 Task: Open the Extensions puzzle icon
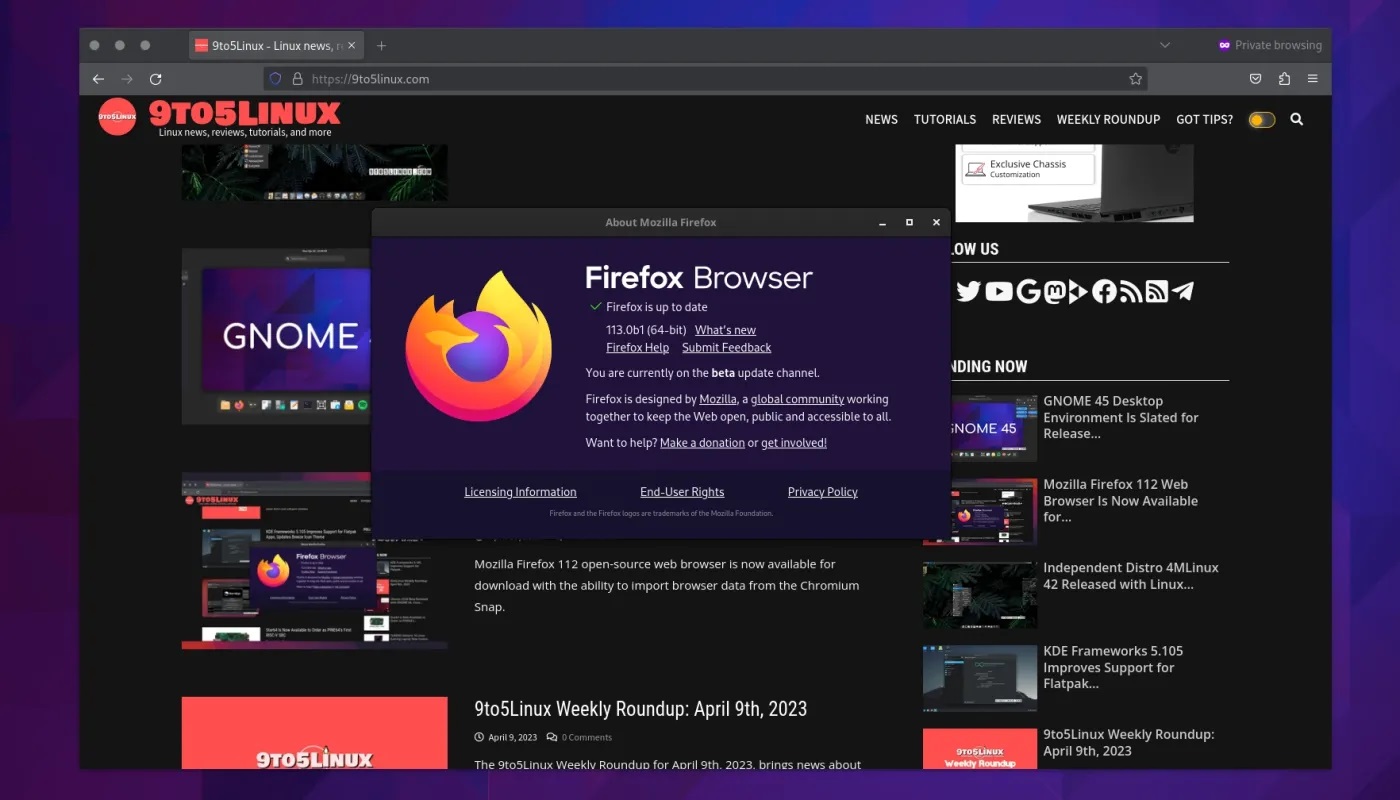(1284, 79)
